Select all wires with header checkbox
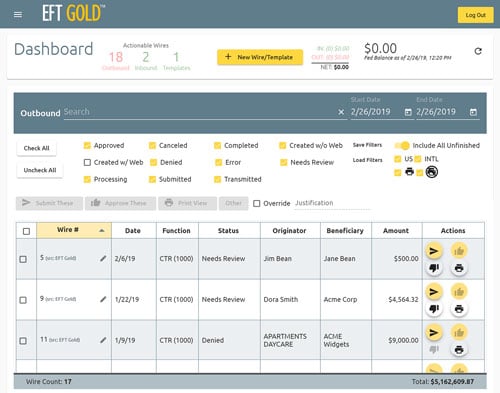 click(x=26, y=231)
